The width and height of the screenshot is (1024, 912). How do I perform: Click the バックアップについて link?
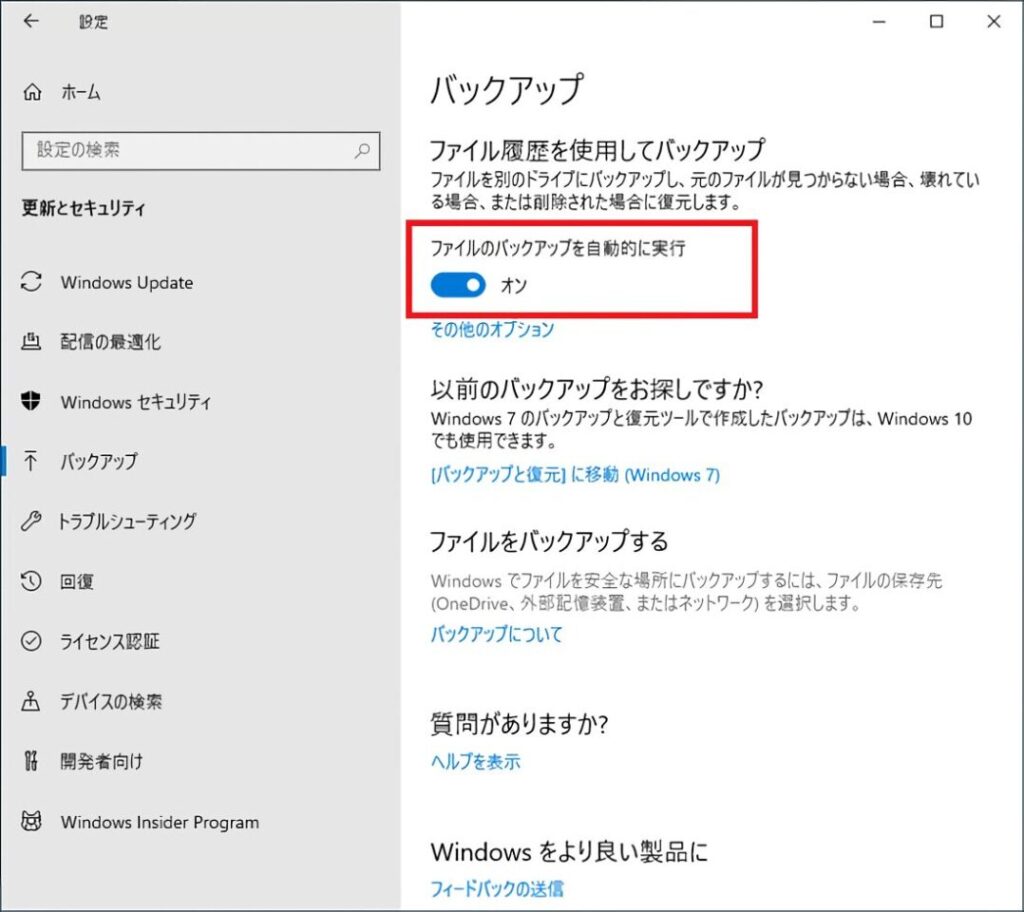497,634
